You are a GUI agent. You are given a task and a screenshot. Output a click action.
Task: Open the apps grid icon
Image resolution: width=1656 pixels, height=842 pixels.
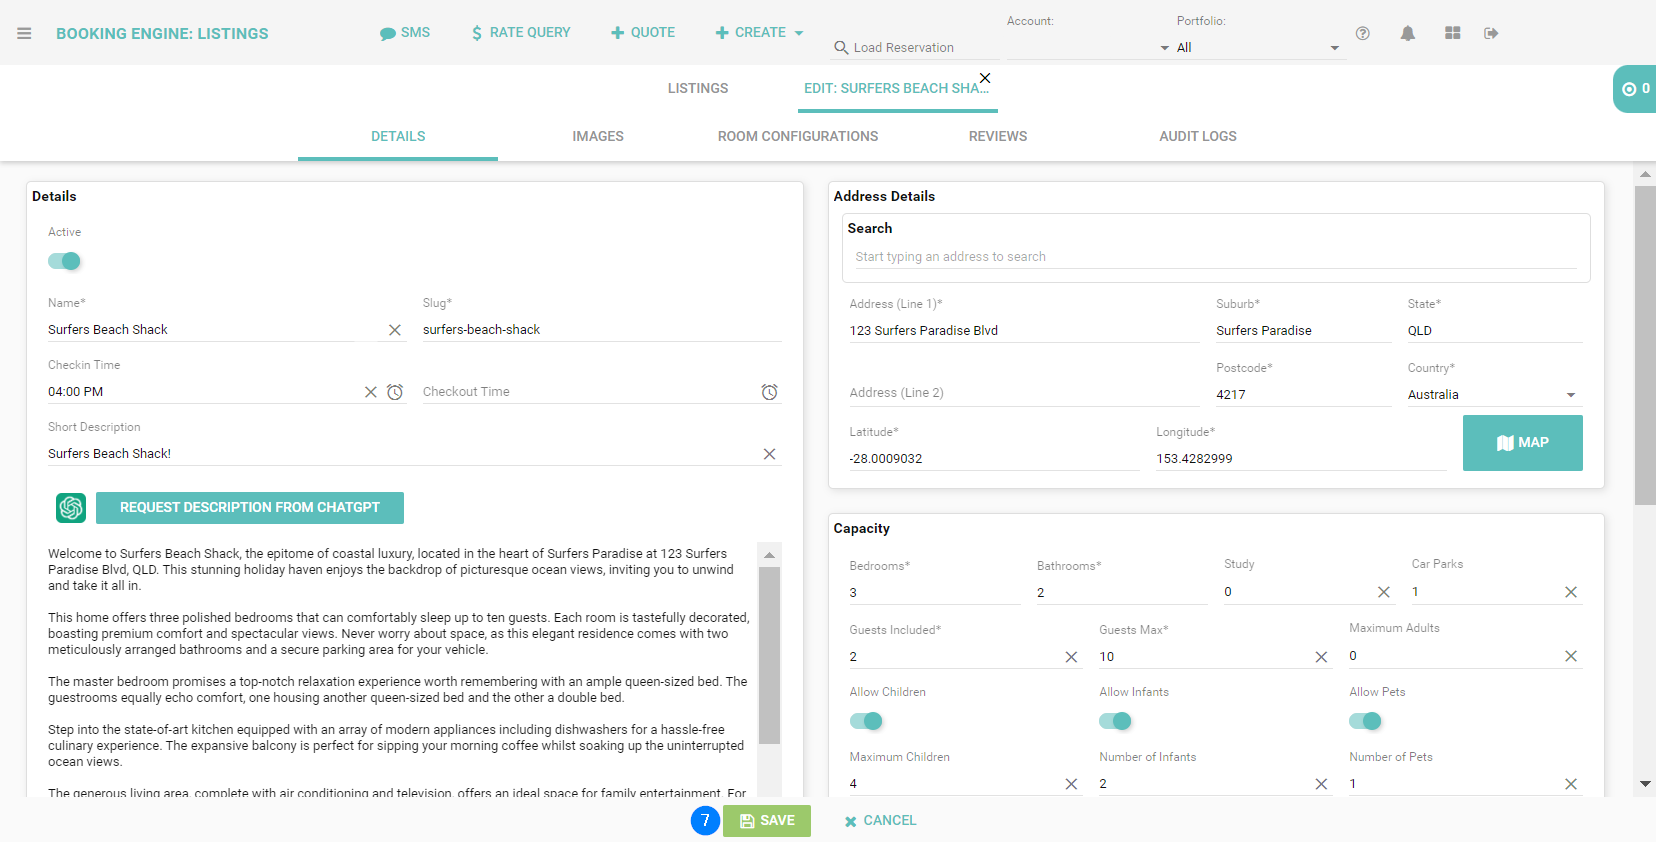[x=1452, y=33]
